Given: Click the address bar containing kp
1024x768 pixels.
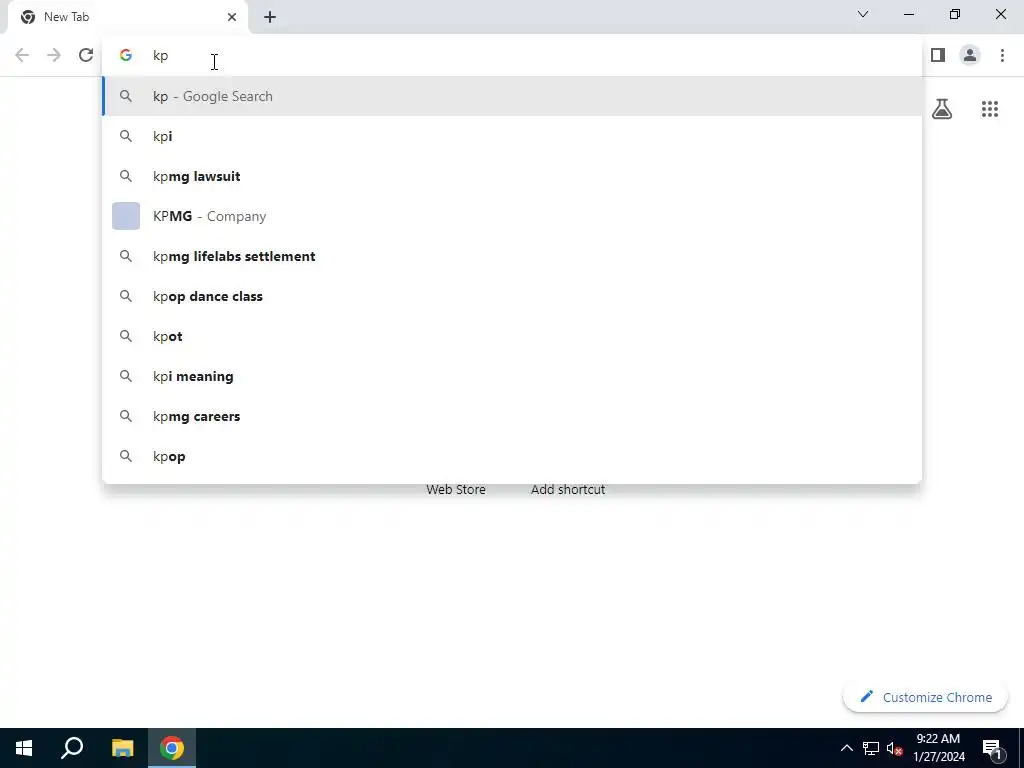Looking at the screenshot, I should click(512, 56).
